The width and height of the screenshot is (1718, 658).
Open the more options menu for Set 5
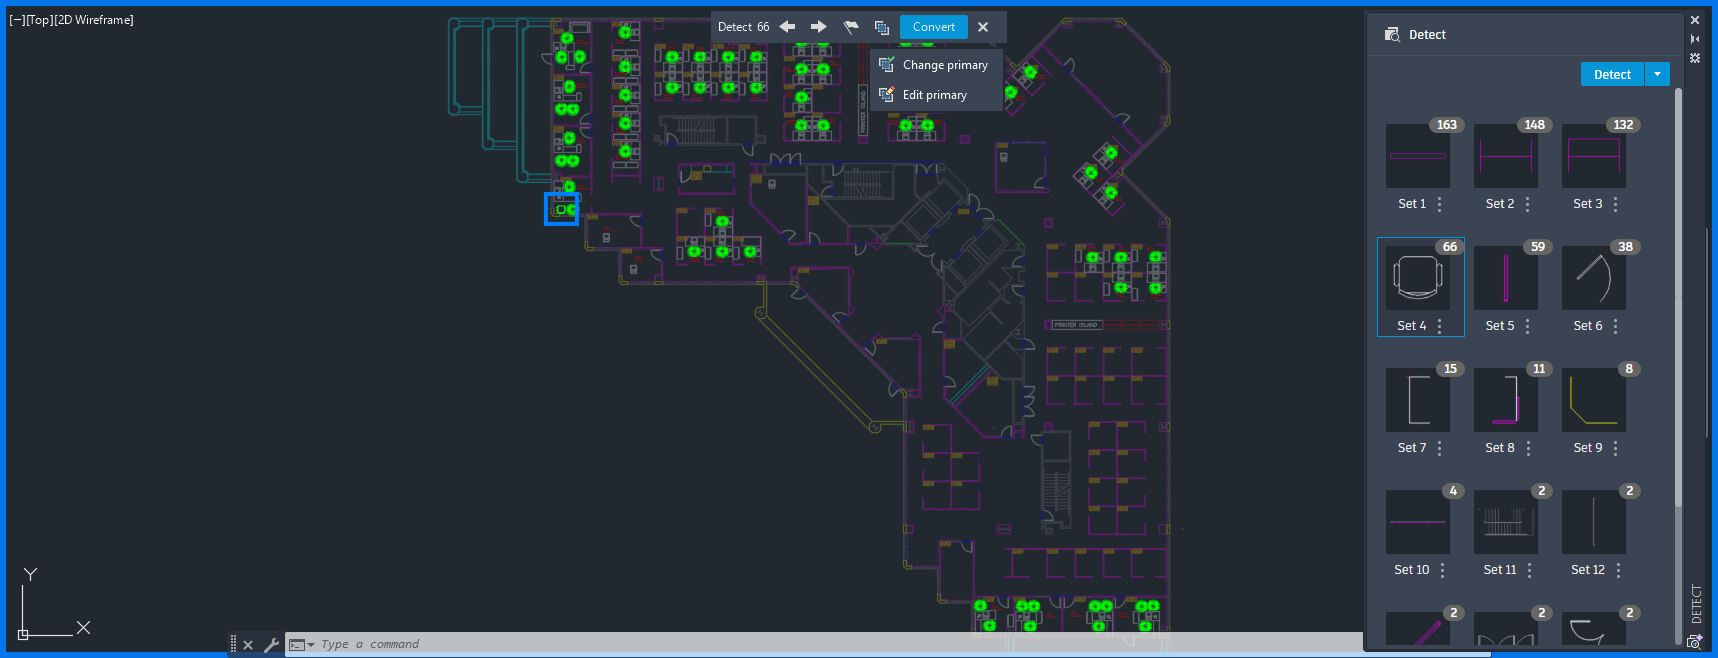coord(1528,326)
